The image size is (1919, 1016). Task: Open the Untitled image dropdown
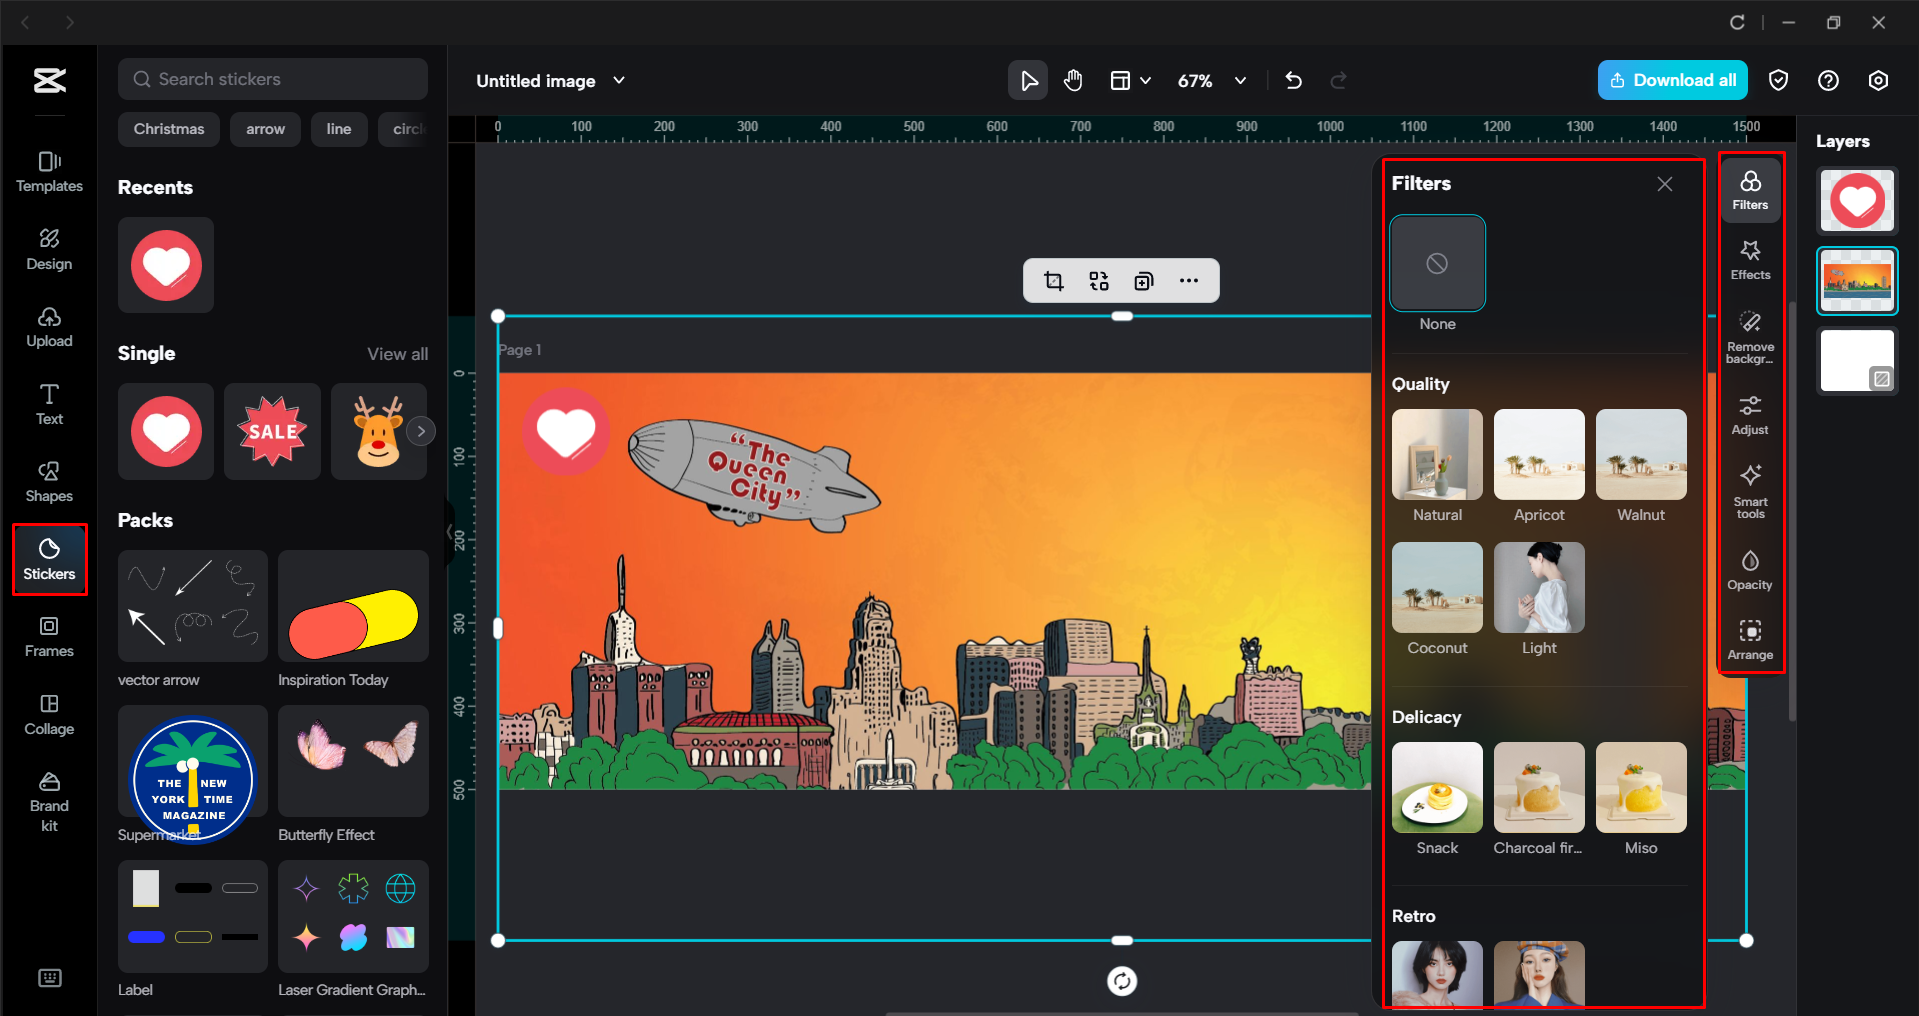click(x=550, y=80)
